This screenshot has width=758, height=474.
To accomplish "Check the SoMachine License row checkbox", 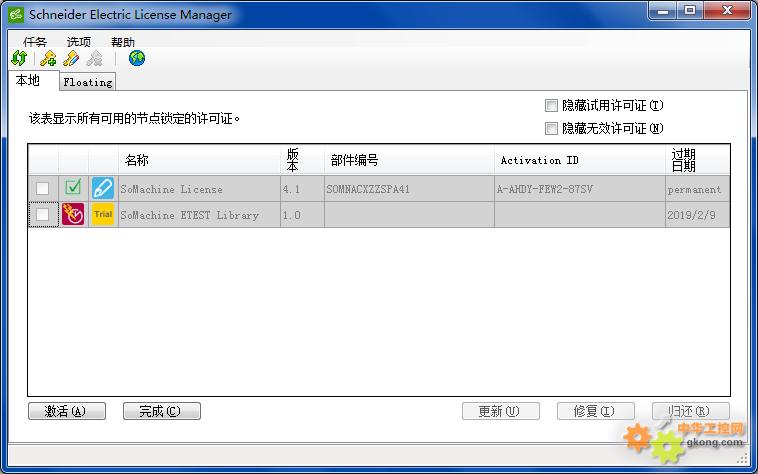I will tap(42, 188).
